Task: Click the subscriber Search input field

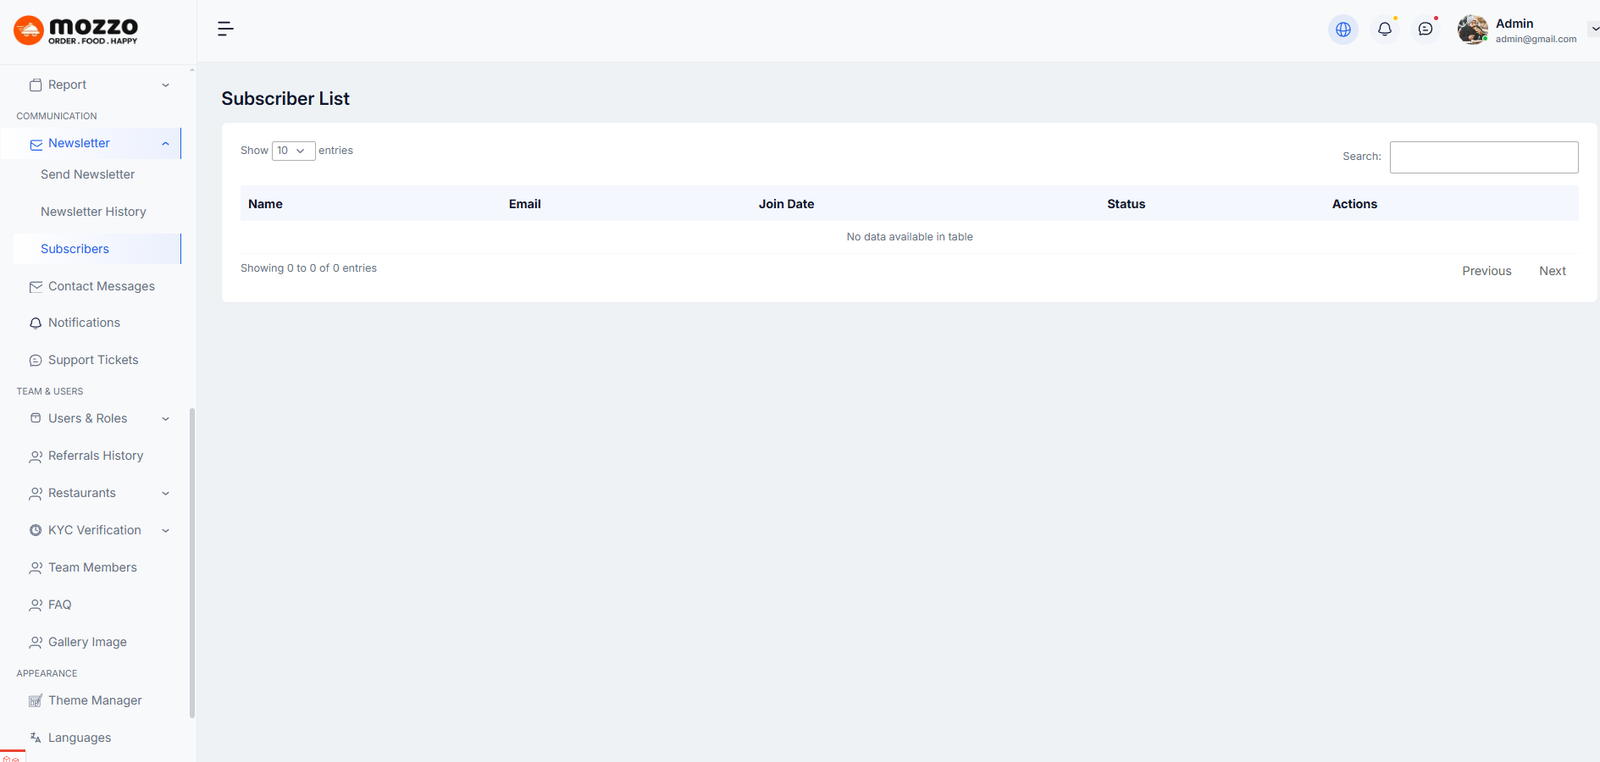Action: (x=1483, y=157)
